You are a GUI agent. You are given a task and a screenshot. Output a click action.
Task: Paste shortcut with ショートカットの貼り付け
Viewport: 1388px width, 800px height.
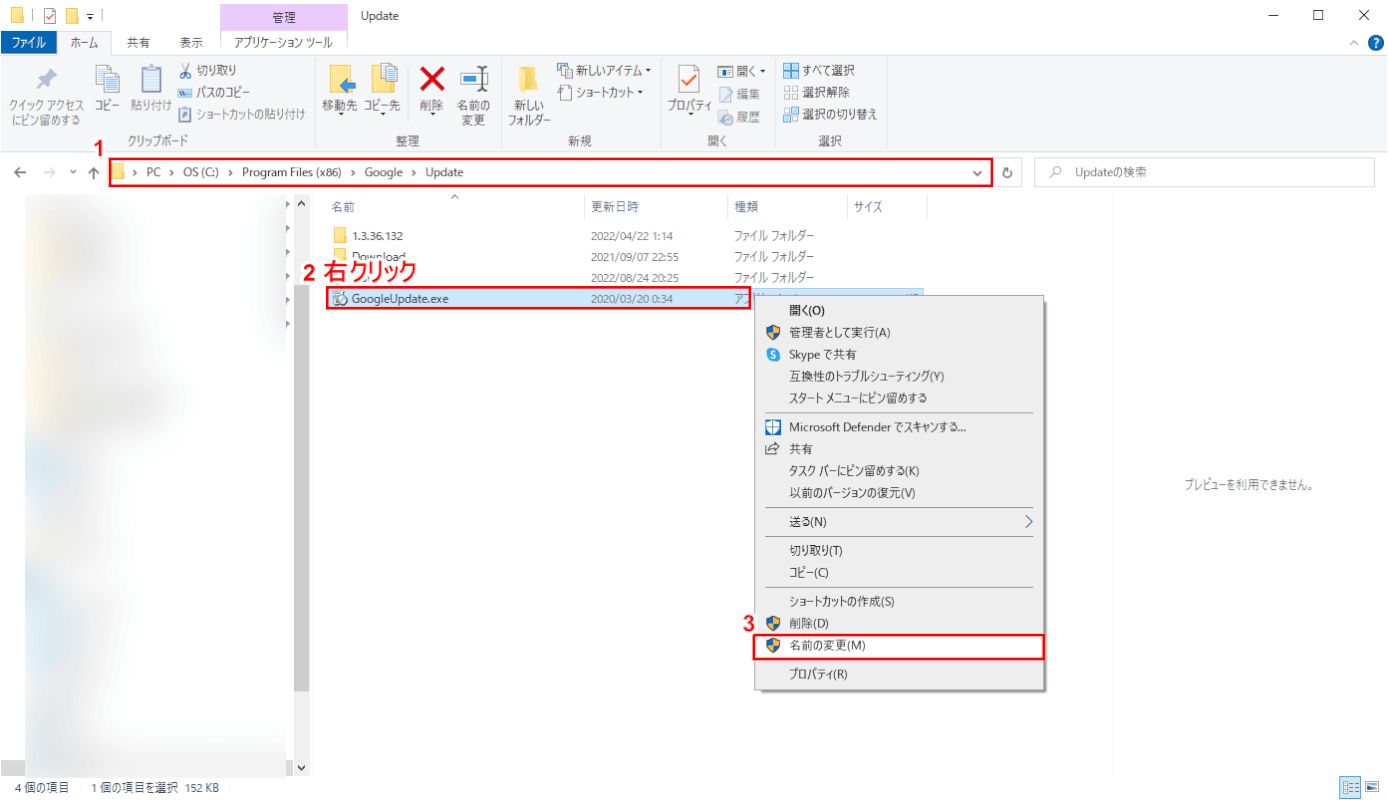[242, 114]
